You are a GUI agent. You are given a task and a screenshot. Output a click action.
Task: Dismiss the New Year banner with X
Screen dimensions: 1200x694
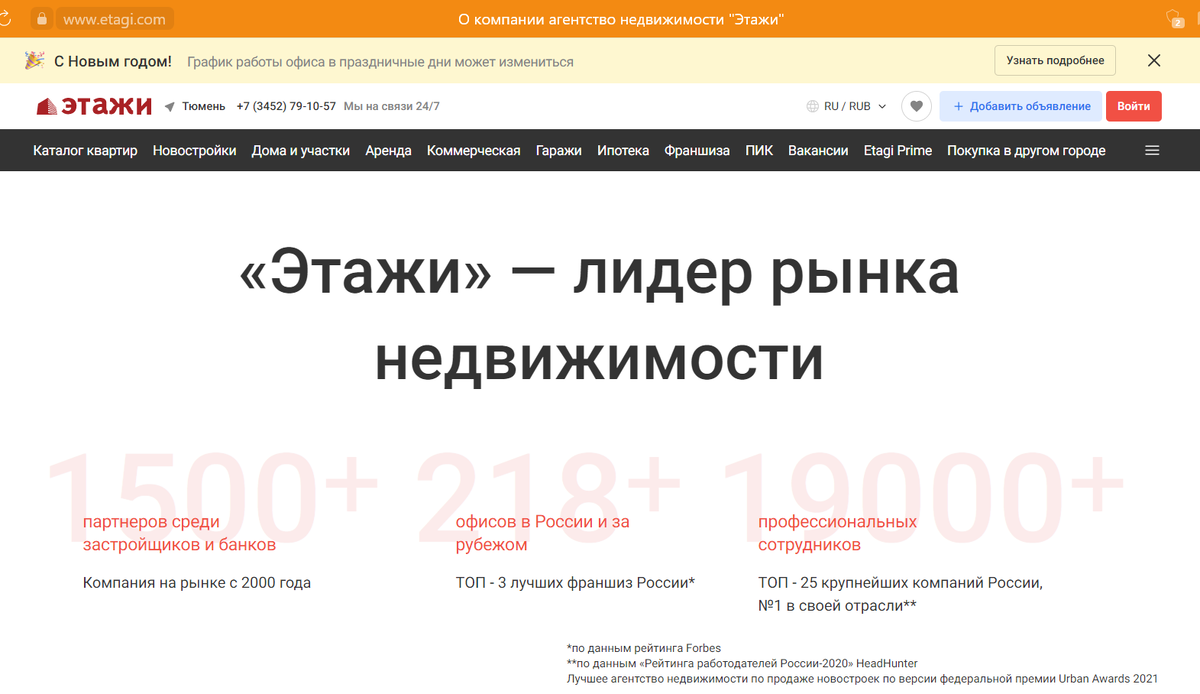pos(1154,61)
